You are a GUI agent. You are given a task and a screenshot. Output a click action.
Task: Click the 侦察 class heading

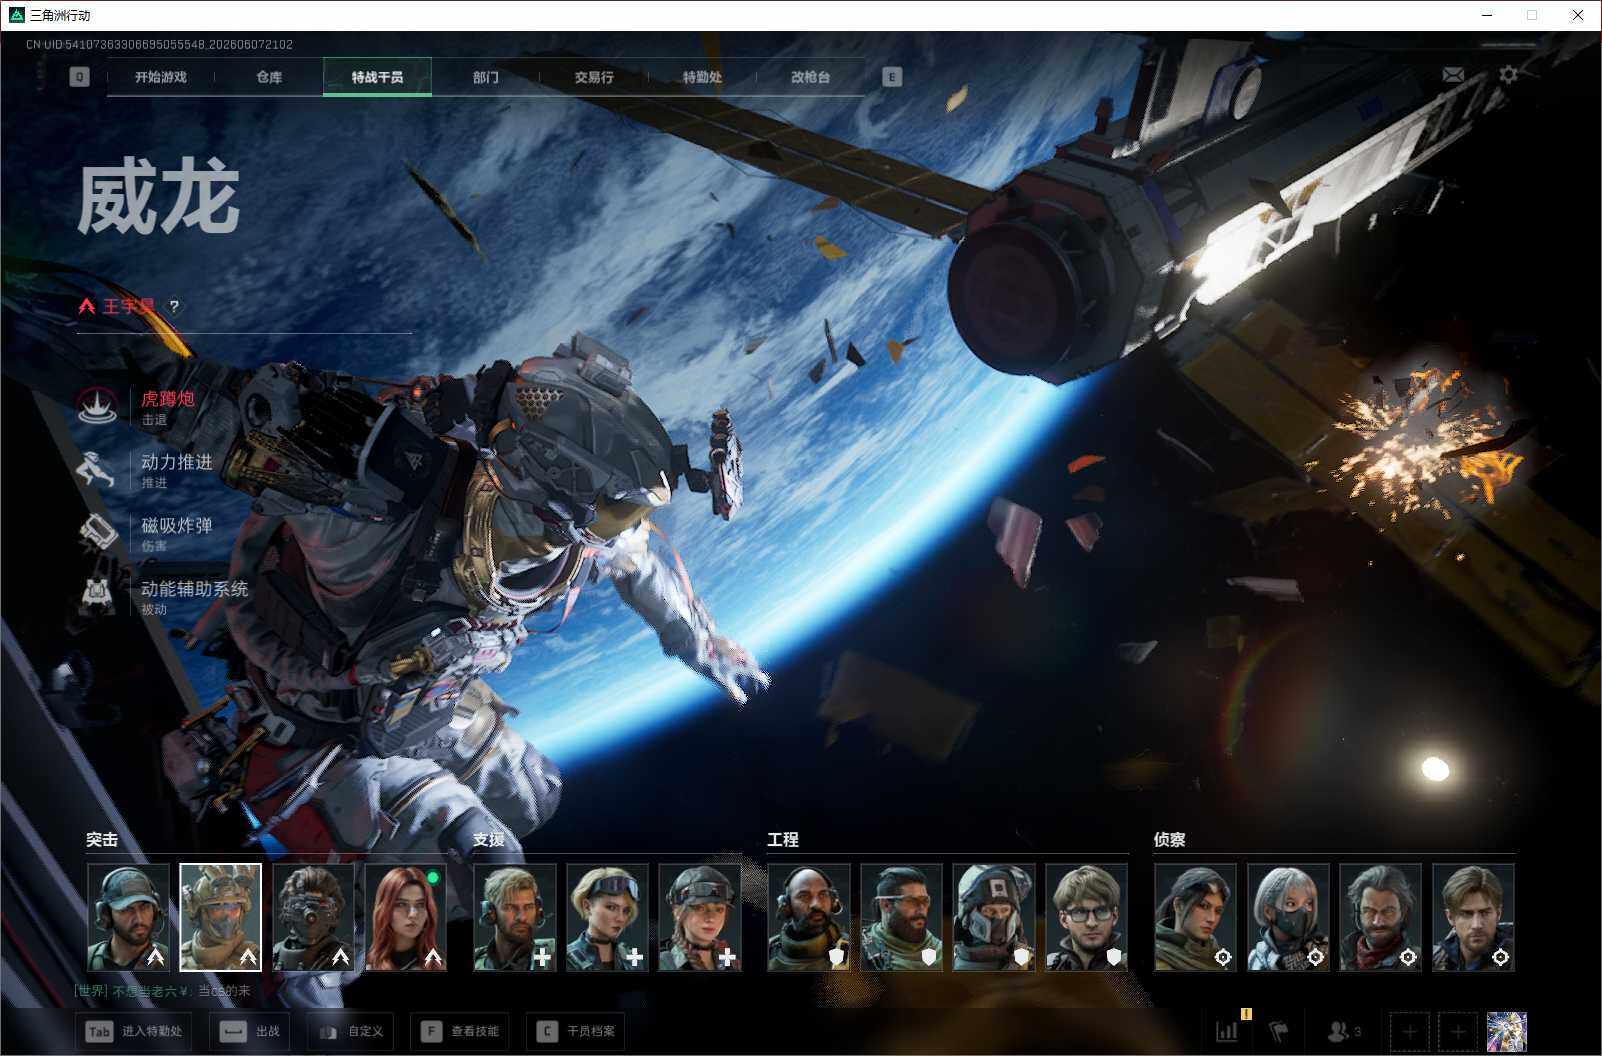coord(1169,840)
